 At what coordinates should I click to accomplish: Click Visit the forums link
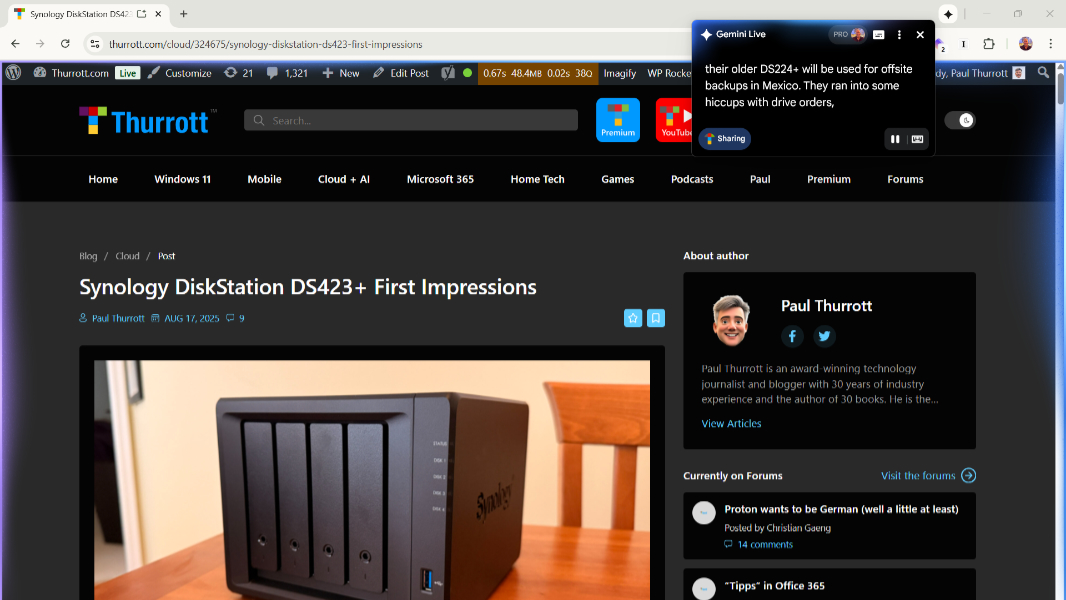point(928,476)
